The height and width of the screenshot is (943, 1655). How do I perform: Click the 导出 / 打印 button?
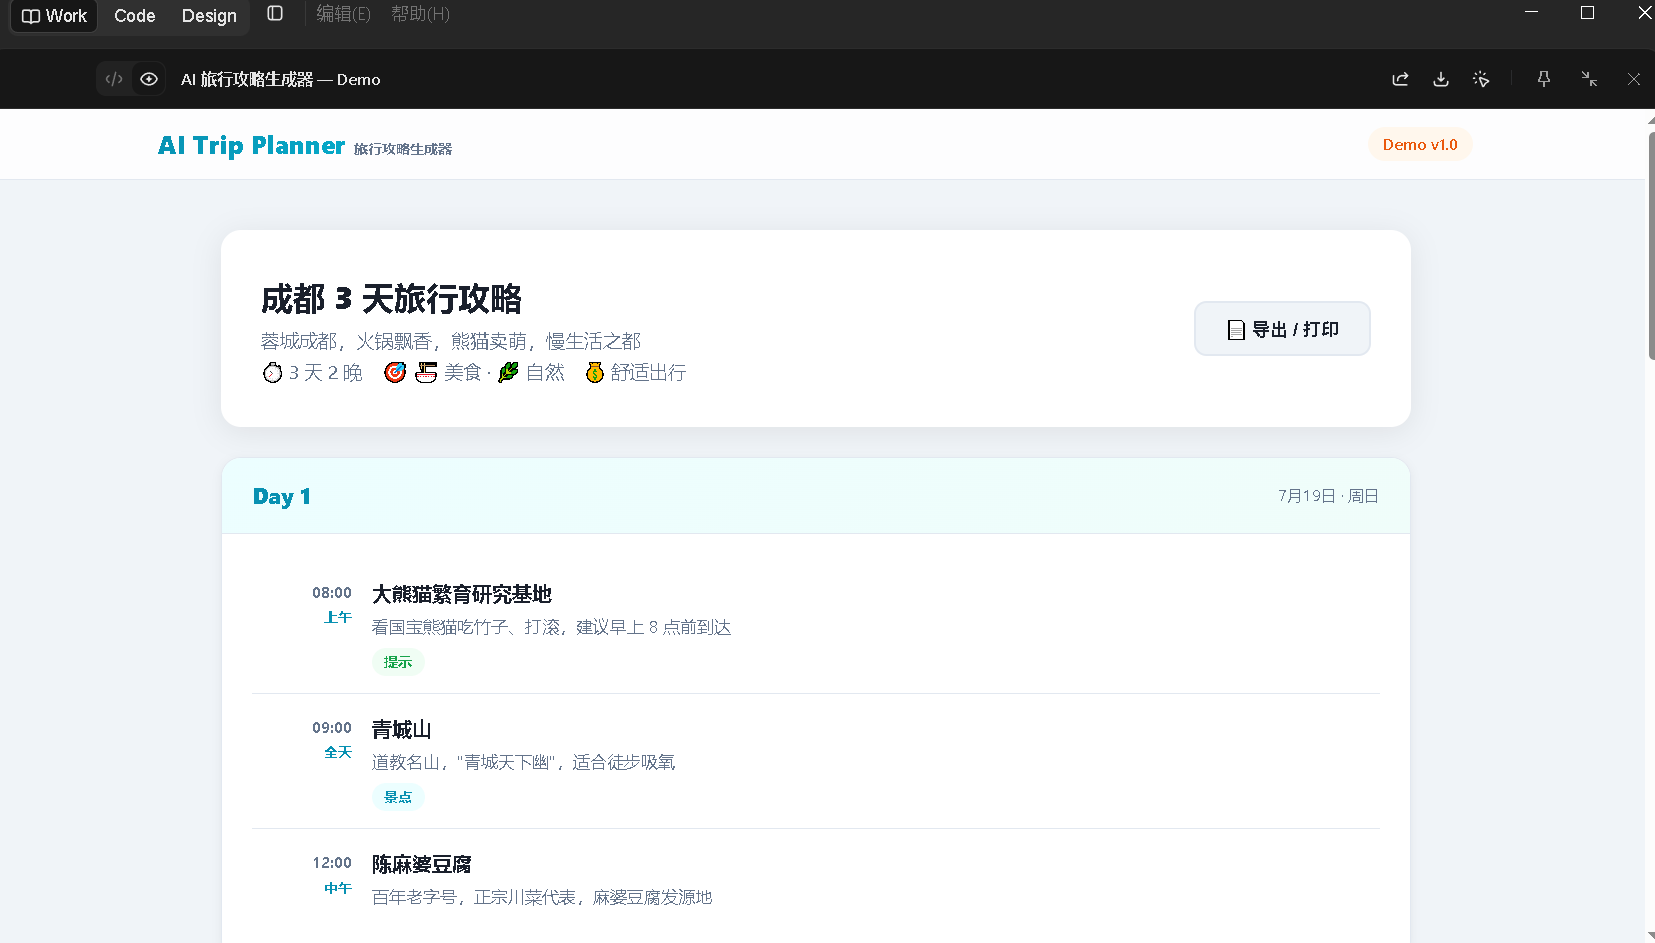(1282, 329)
